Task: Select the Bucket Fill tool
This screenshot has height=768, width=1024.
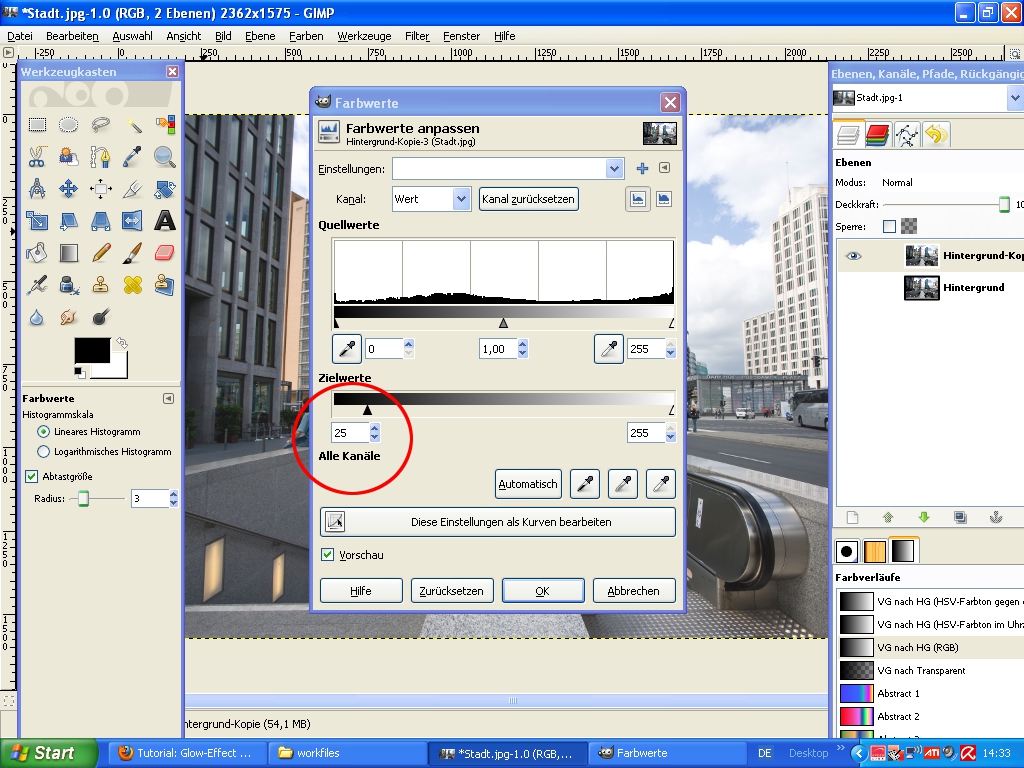Action: click(37, 253)
